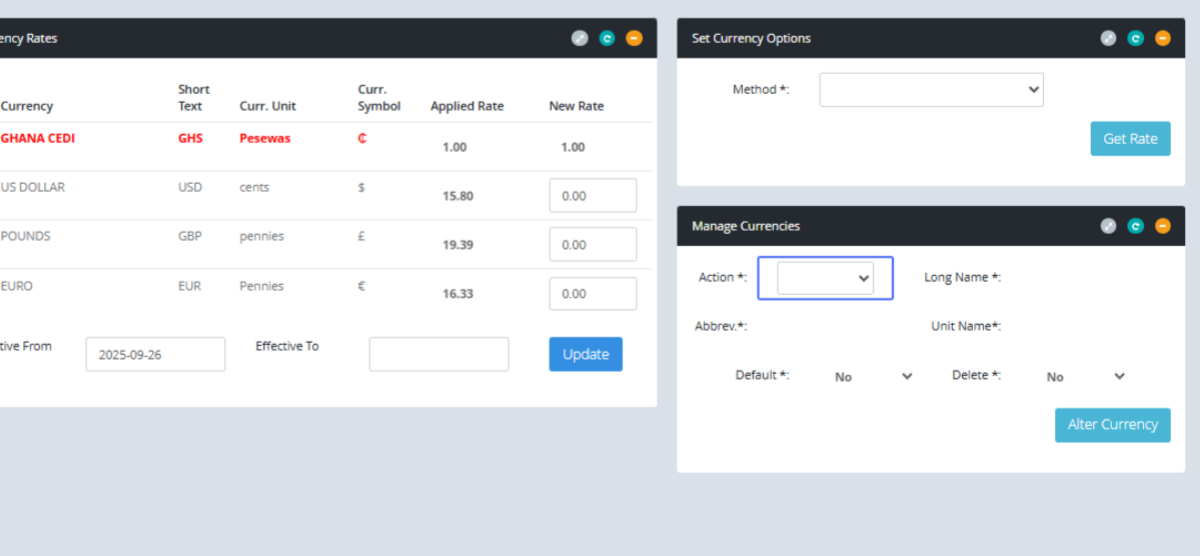Click the gray expand icon in Currency Rates panel
The height and width of the screenshot is (556, 1200).
point(580,38)
